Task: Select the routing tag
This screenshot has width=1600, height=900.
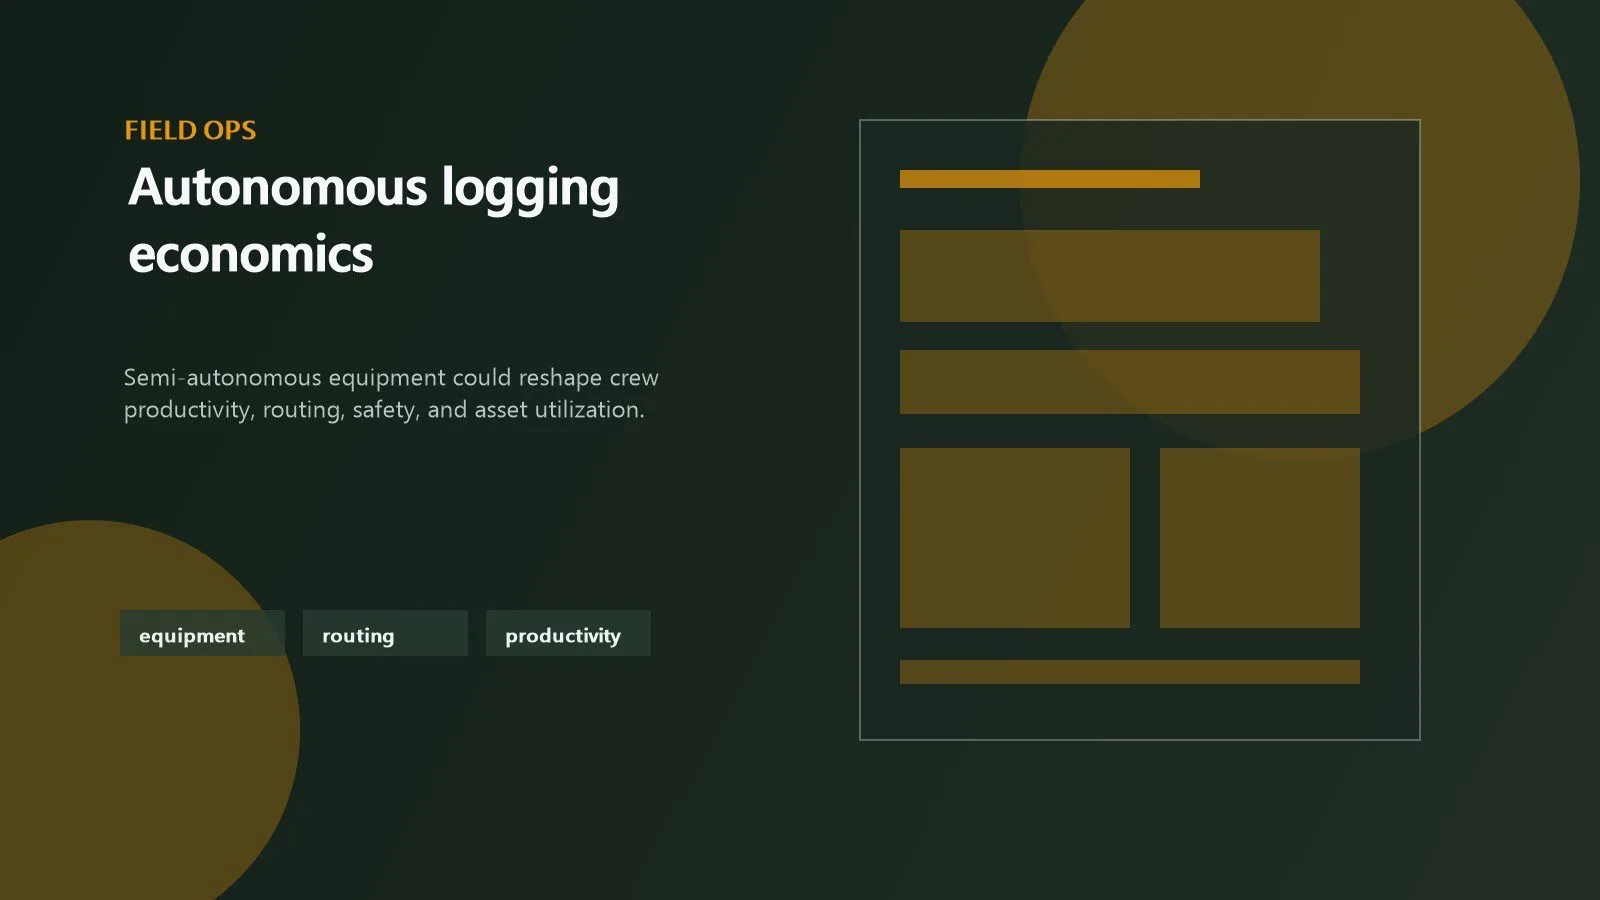Action: (385, 634)
